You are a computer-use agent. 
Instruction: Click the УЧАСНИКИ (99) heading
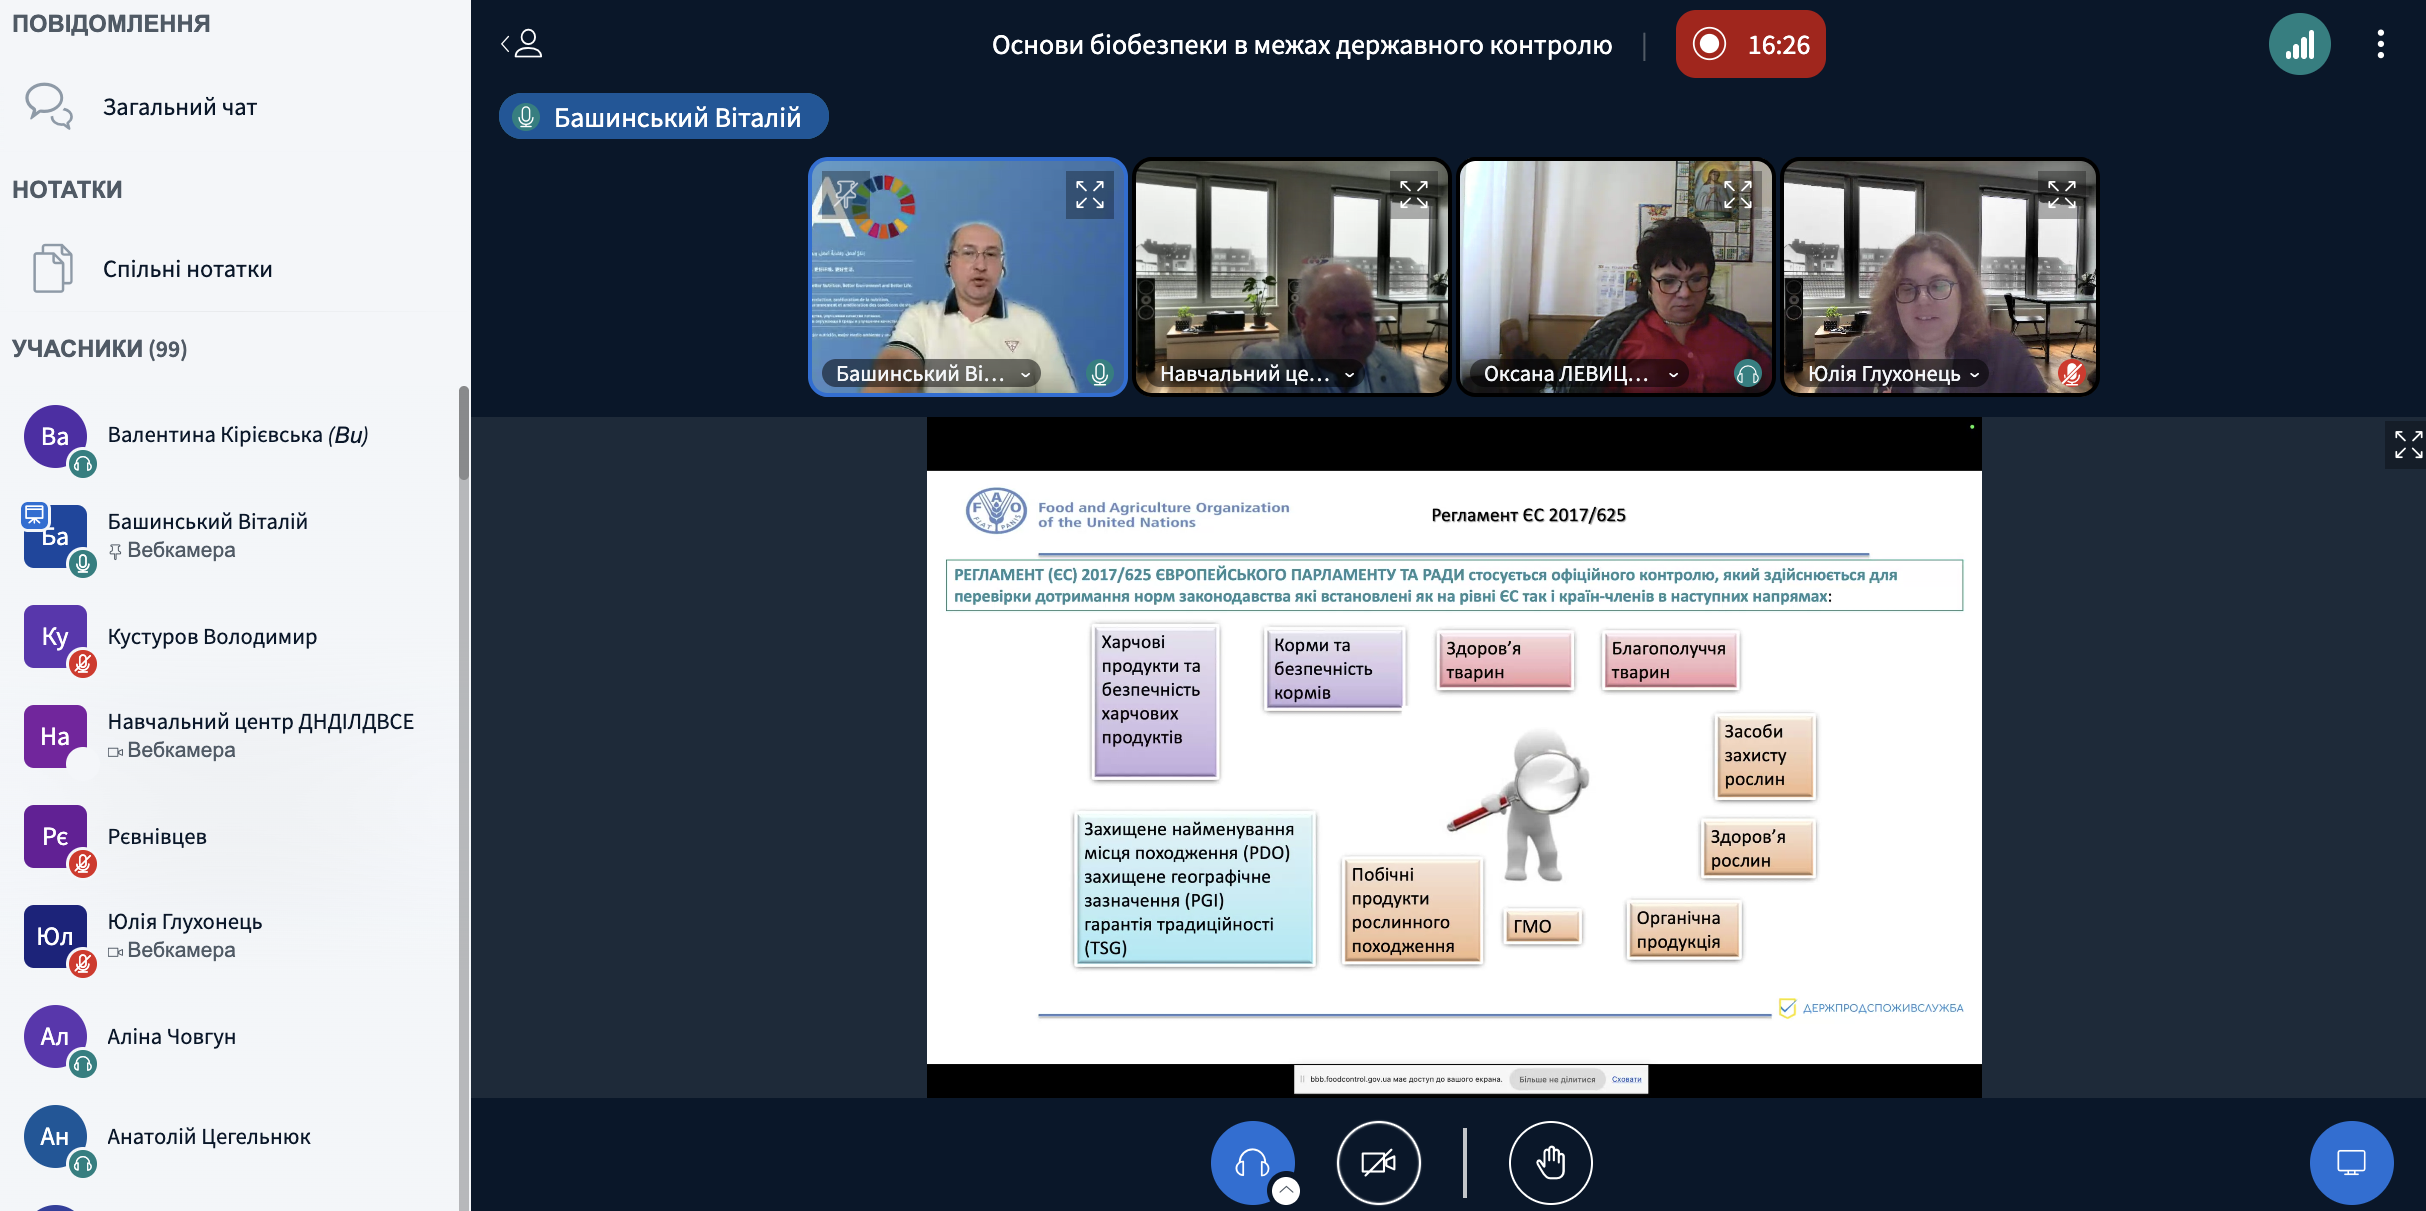(100, 349)
